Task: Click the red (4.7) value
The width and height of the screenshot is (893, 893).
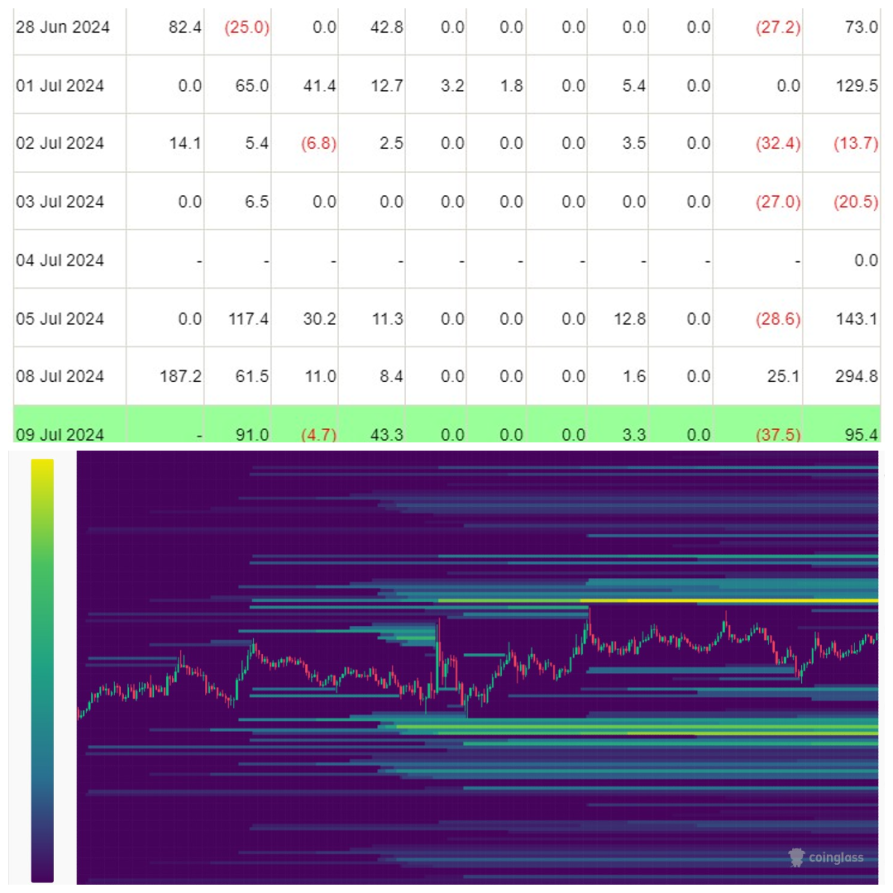Action: (x=318, y=435)
